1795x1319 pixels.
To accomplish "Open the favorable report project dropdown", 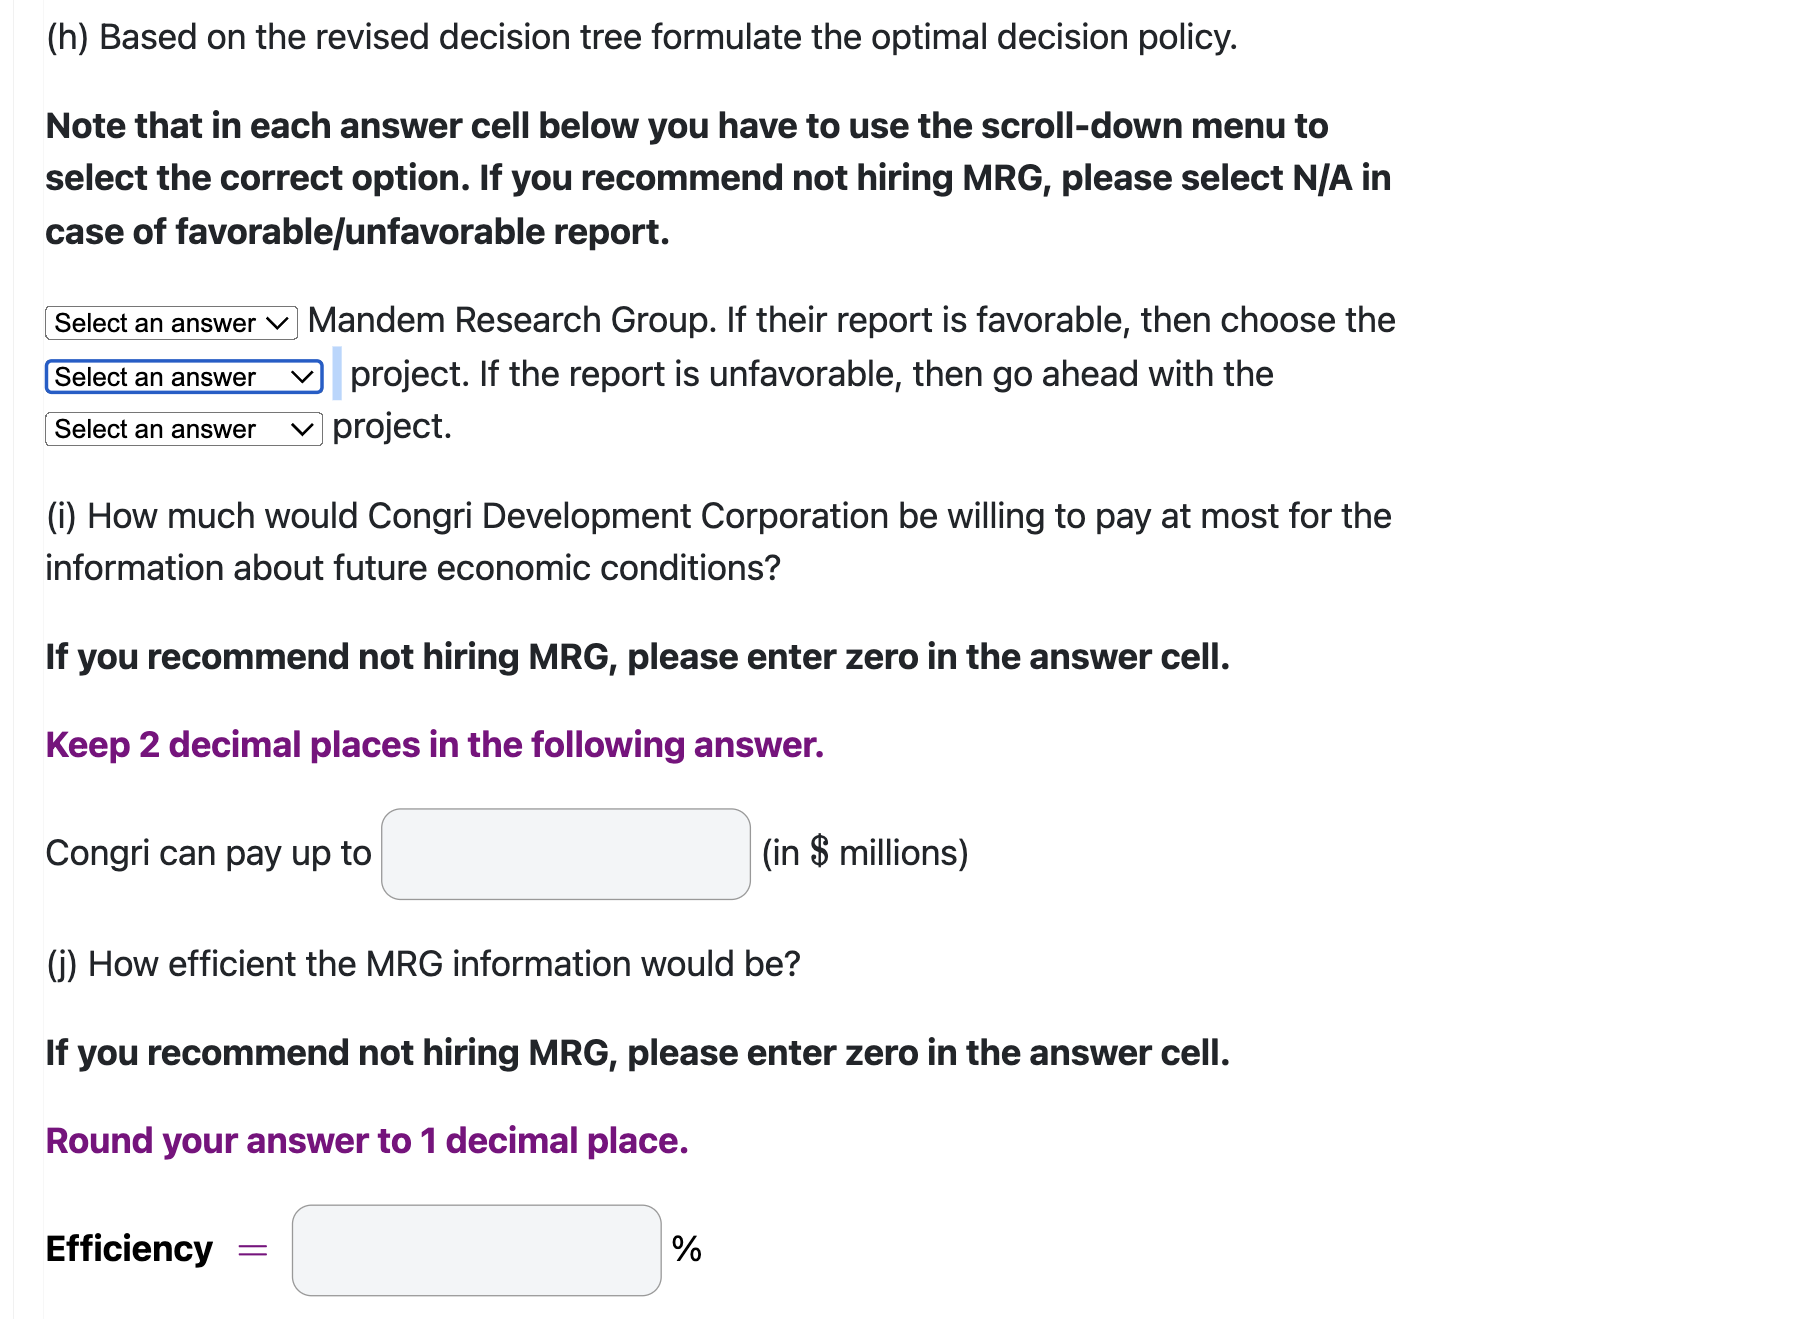I will point(184,377).
